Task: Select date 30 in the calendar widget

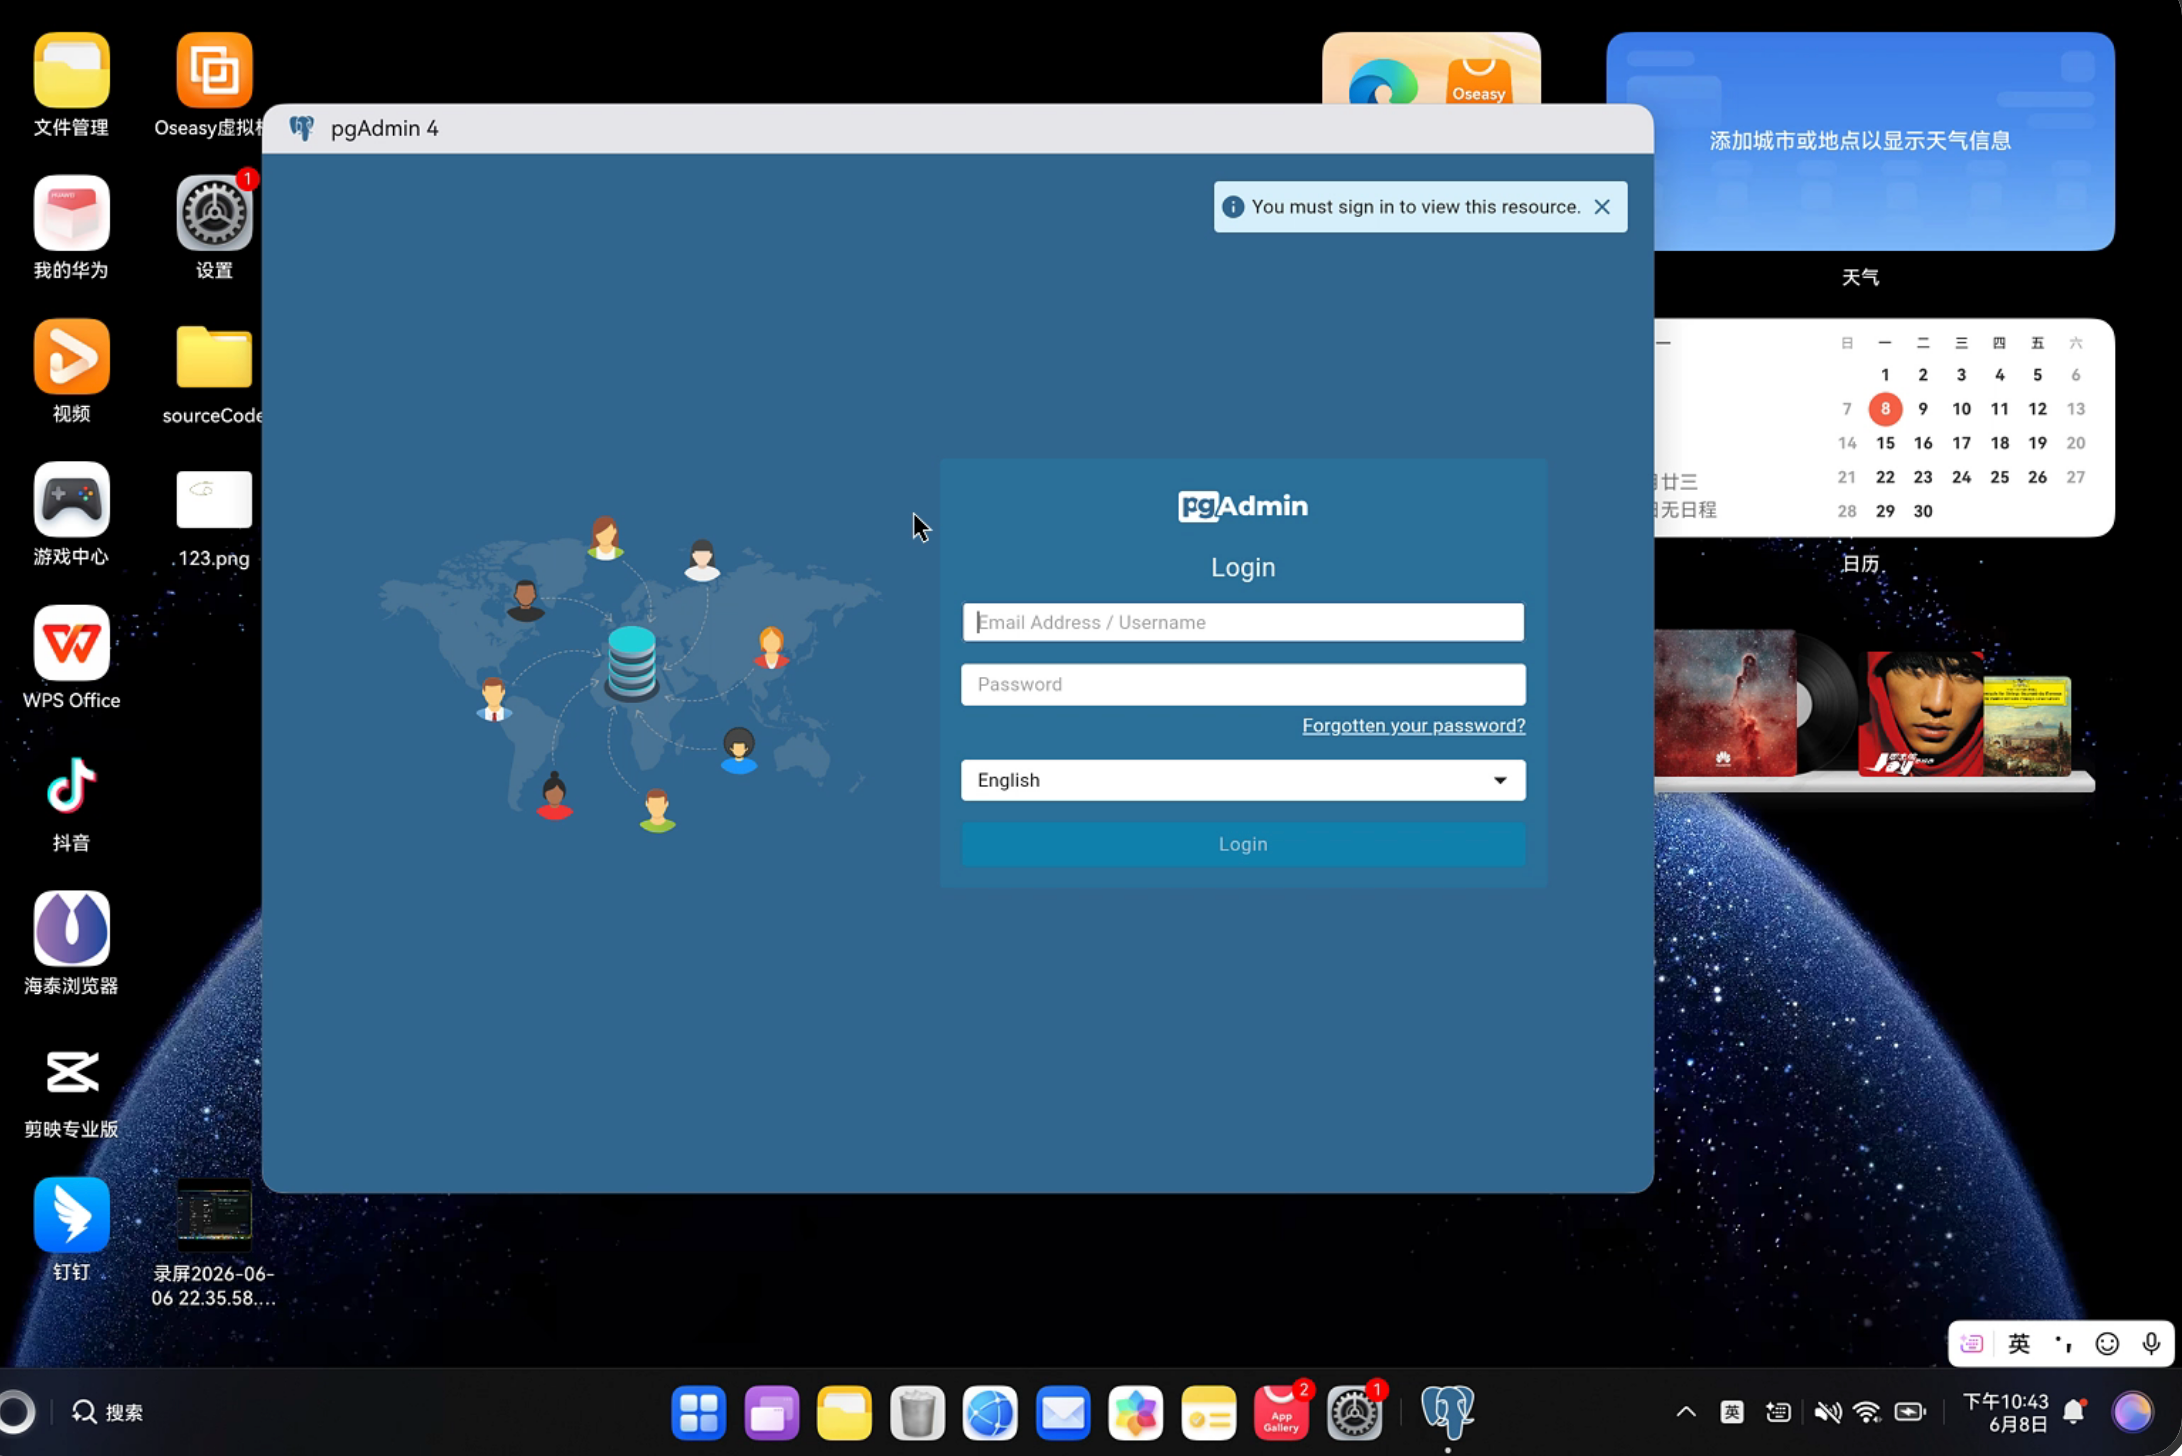Action: click(x=1923, y=511)
